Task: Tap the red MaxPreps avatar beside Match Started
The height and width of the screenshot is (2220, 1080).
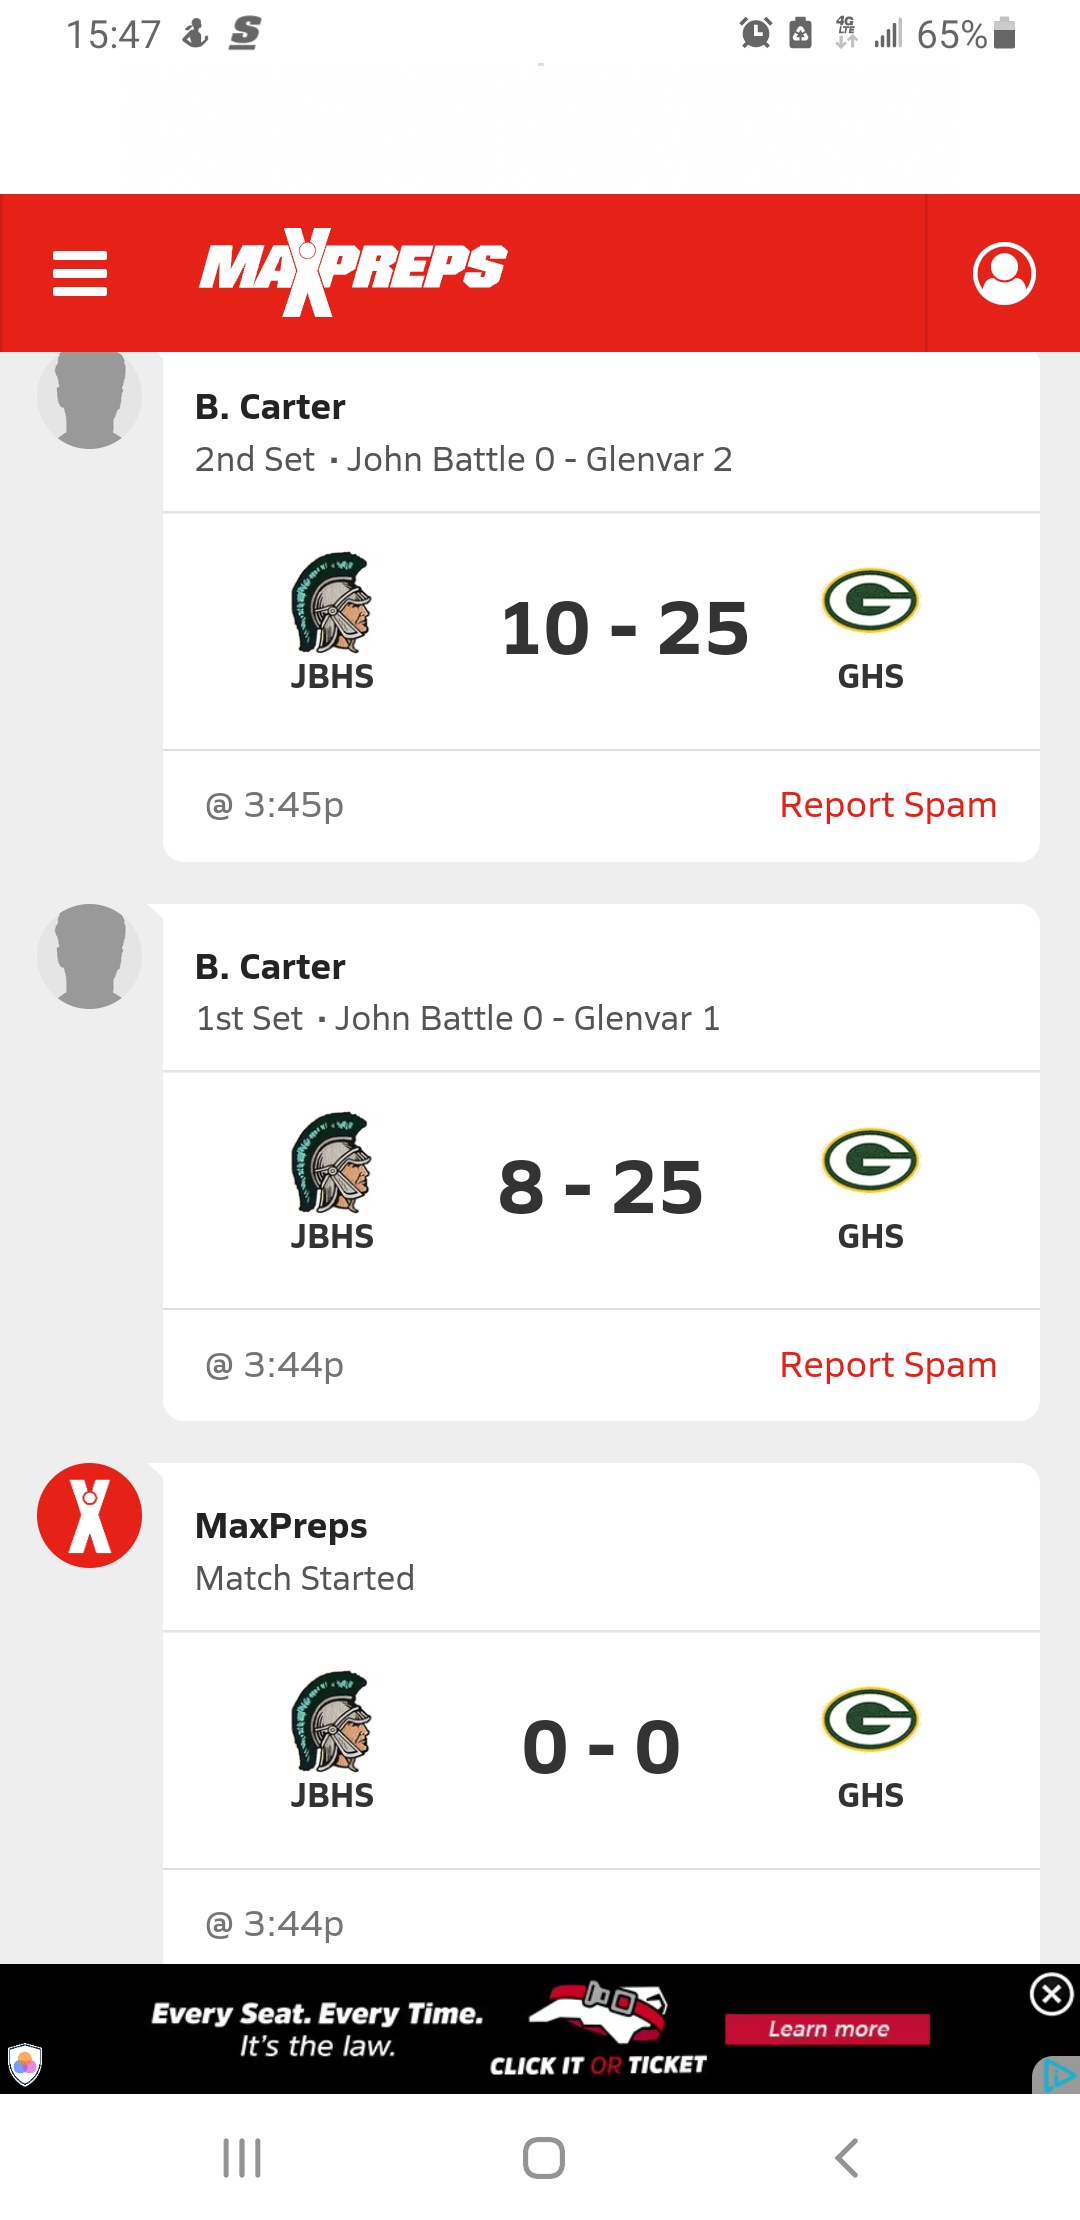Action: tap(90, 1515)
